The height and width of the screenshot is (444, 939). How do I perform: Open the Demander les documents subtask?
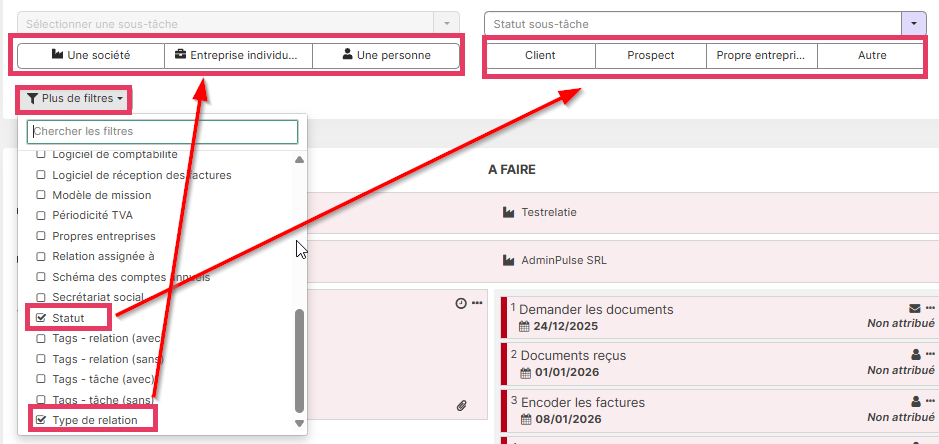[596, 309]
